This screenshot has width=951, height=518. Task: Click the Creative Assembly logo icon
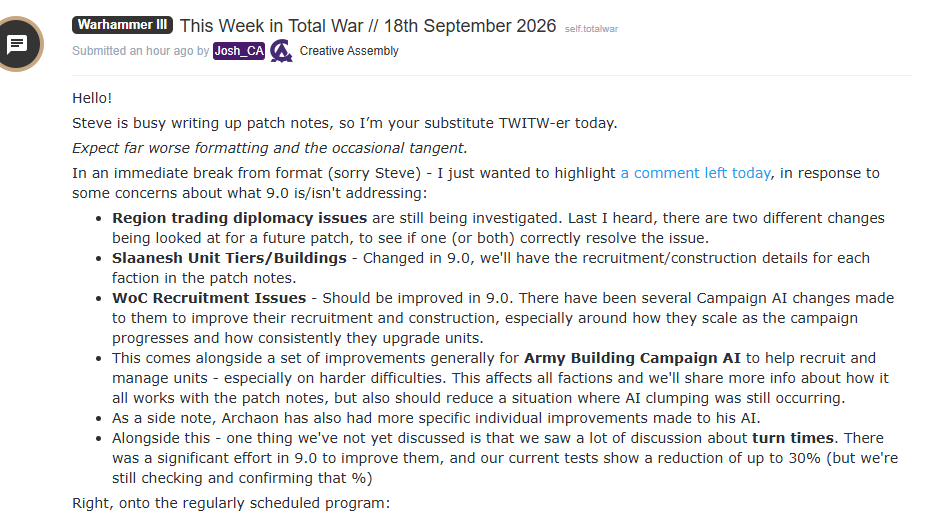click(281, 51)
